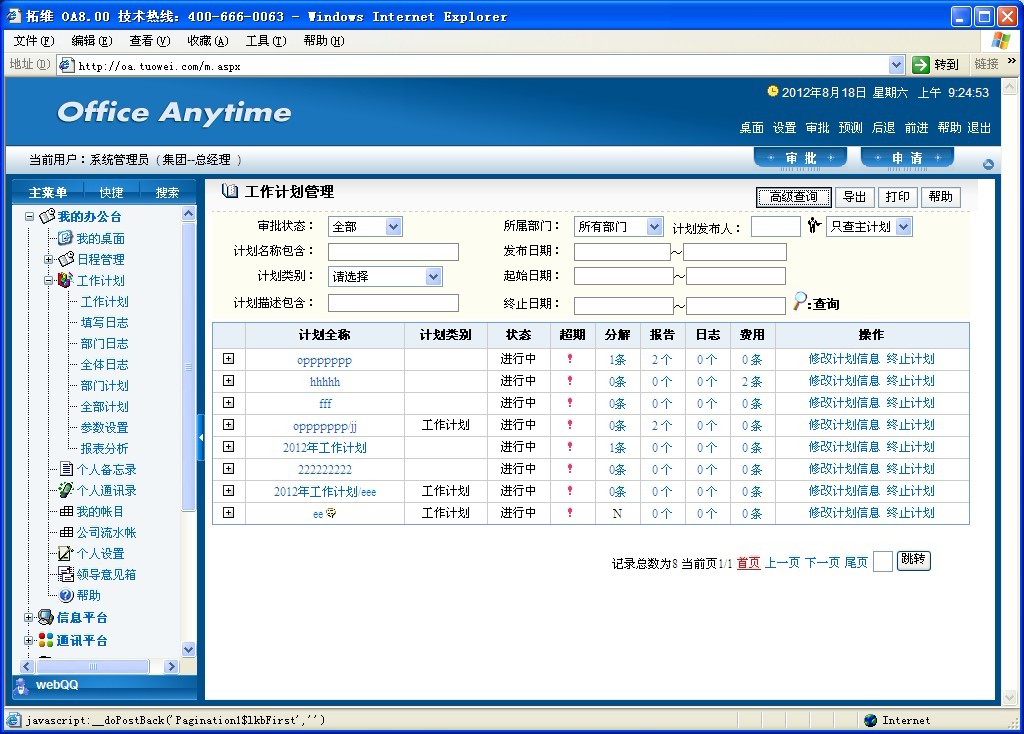Viewport: 1024px width, 734px height.
Task: Switch to the 快捷 tab in sidebar
Action: click(111, 192)
